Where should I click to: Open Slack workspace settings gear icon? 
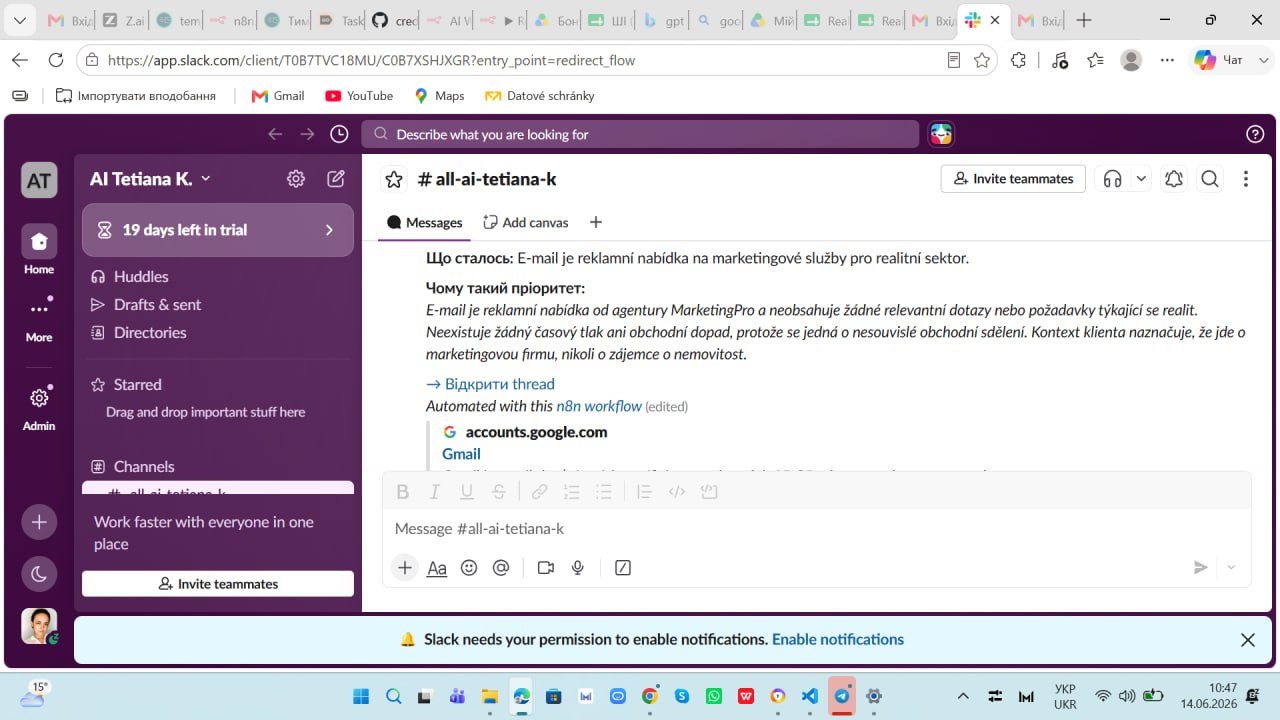click(x=296, y=179)
